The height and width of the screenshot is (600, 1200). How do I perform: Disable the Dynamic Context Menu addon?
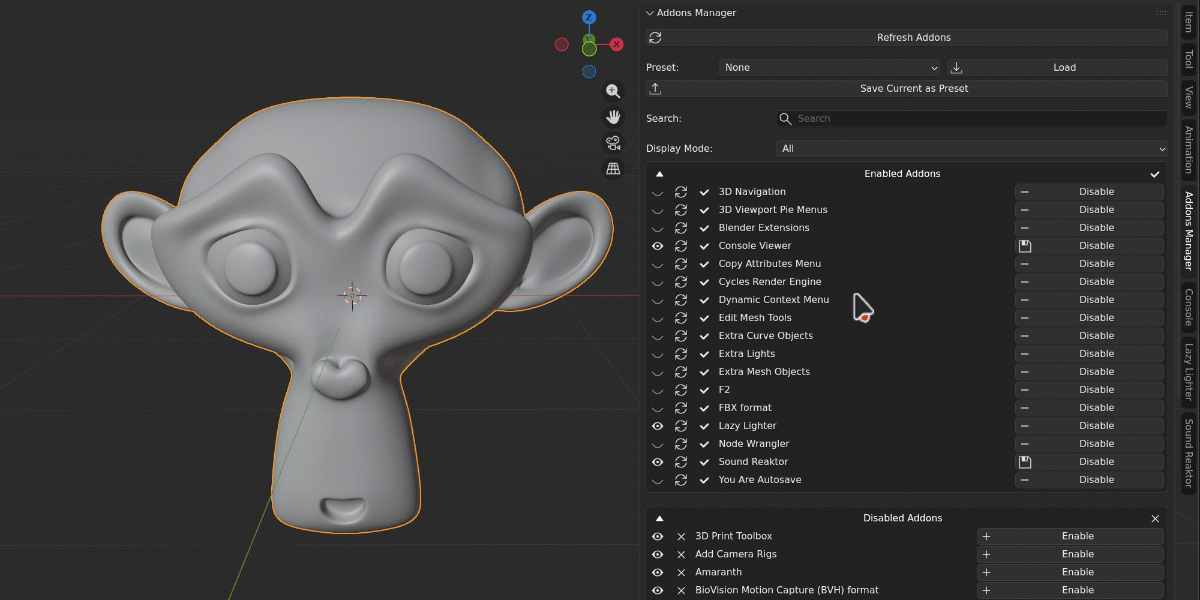(1091, 300)
